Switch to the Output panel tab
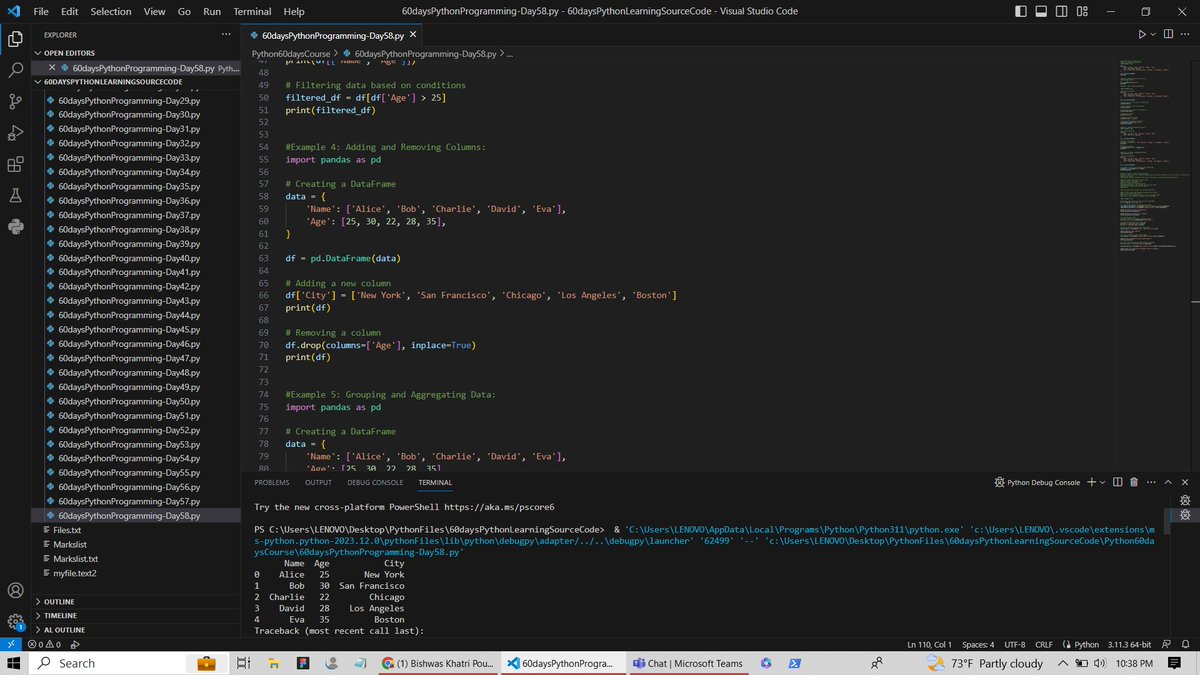 click(319, 482)
